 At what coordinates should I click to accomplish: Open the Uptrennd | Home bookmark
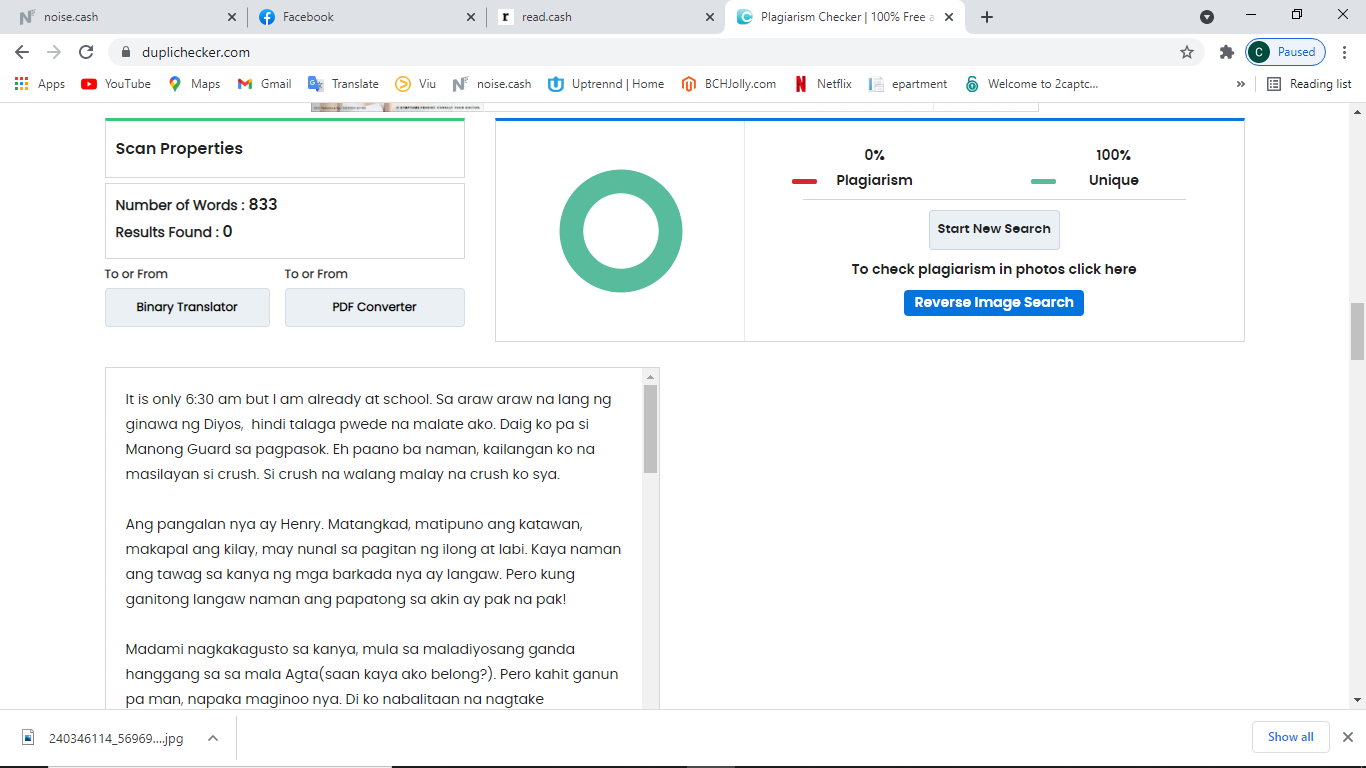click(606, 84)
